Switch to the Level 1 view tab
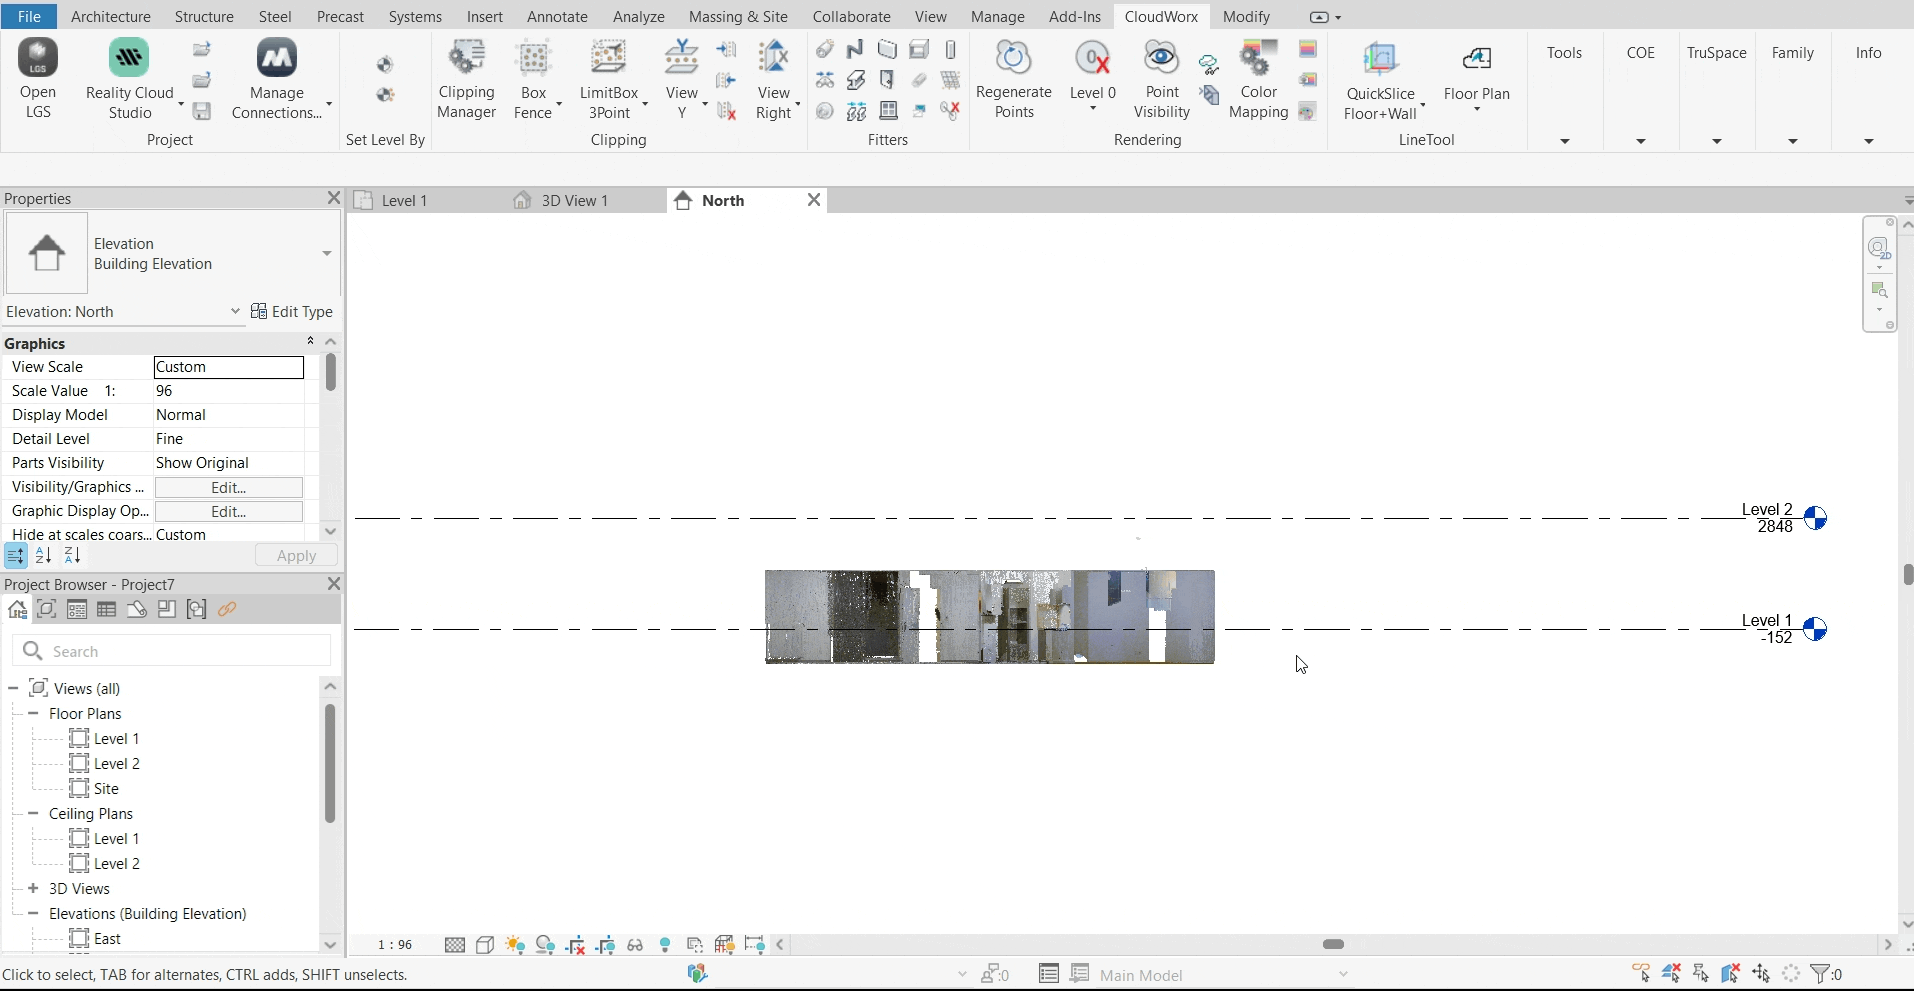Screen dimensions: 1914x991 pyautogui.click(x=402, y=200)
